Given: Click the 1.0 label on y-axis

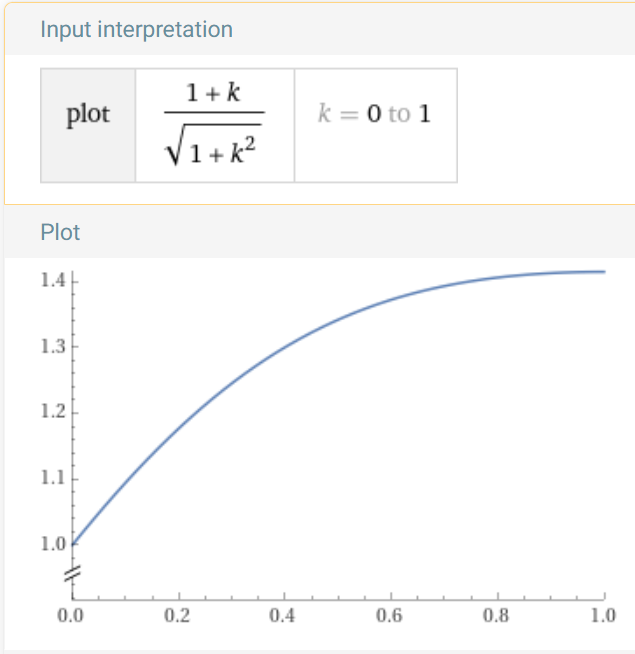Looking at the screenshot, I should 53,544.
